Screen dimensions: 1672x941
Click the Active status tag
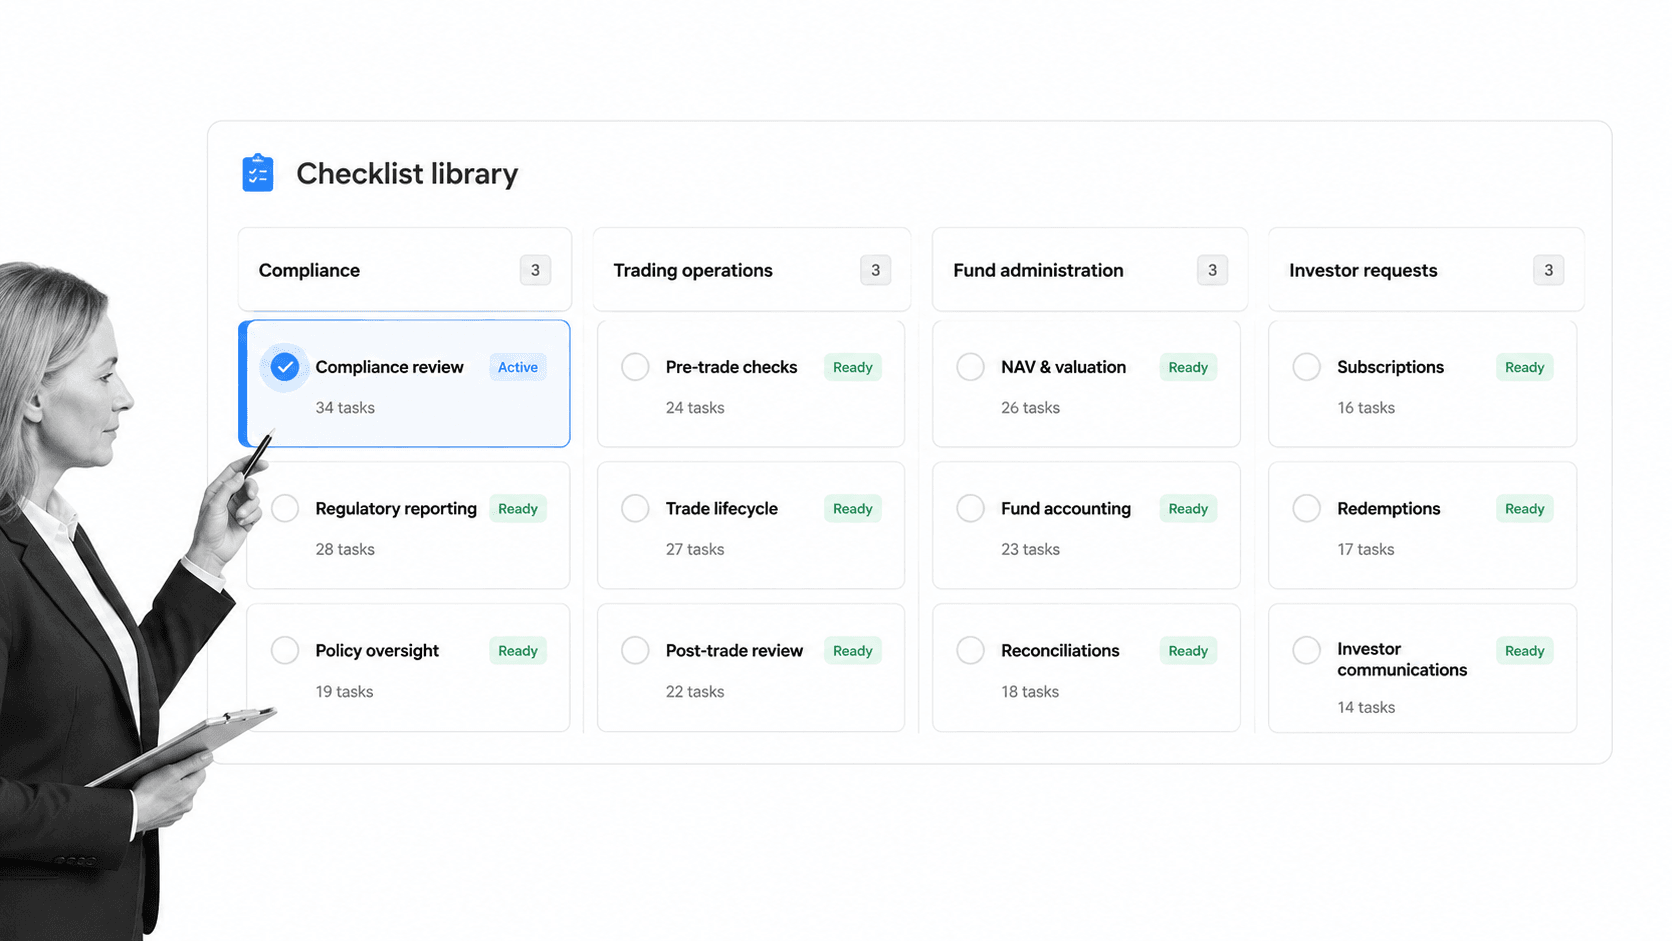[x=518, y=367]
